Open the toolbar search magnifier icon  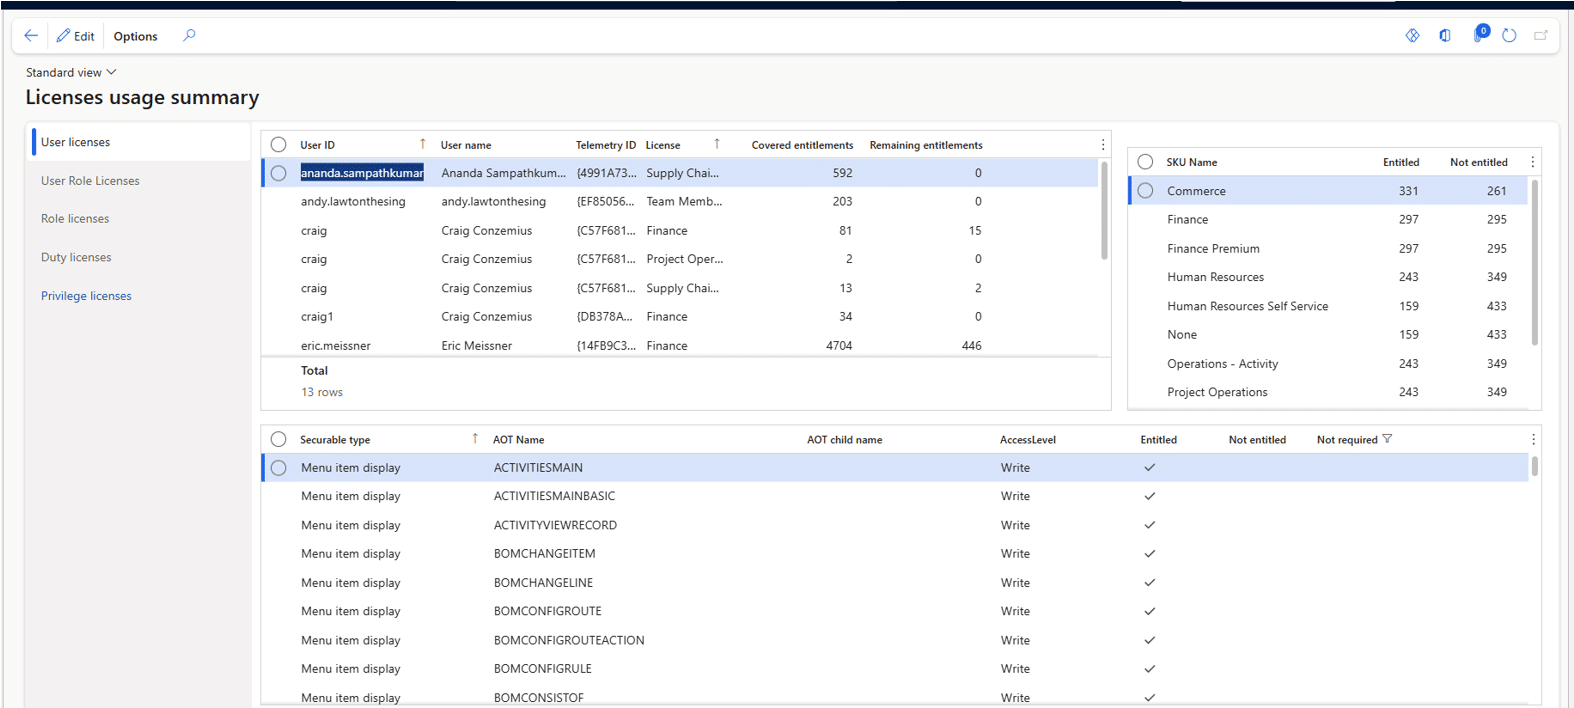click(x=189, y=36)
